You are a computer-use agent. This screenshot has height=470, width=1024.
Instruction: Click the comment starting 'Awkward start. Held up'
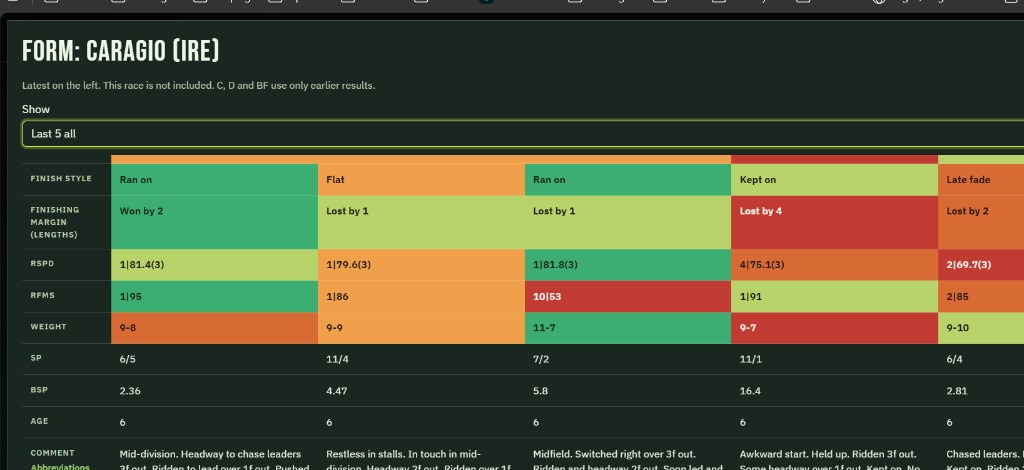(x=829, y=461)
